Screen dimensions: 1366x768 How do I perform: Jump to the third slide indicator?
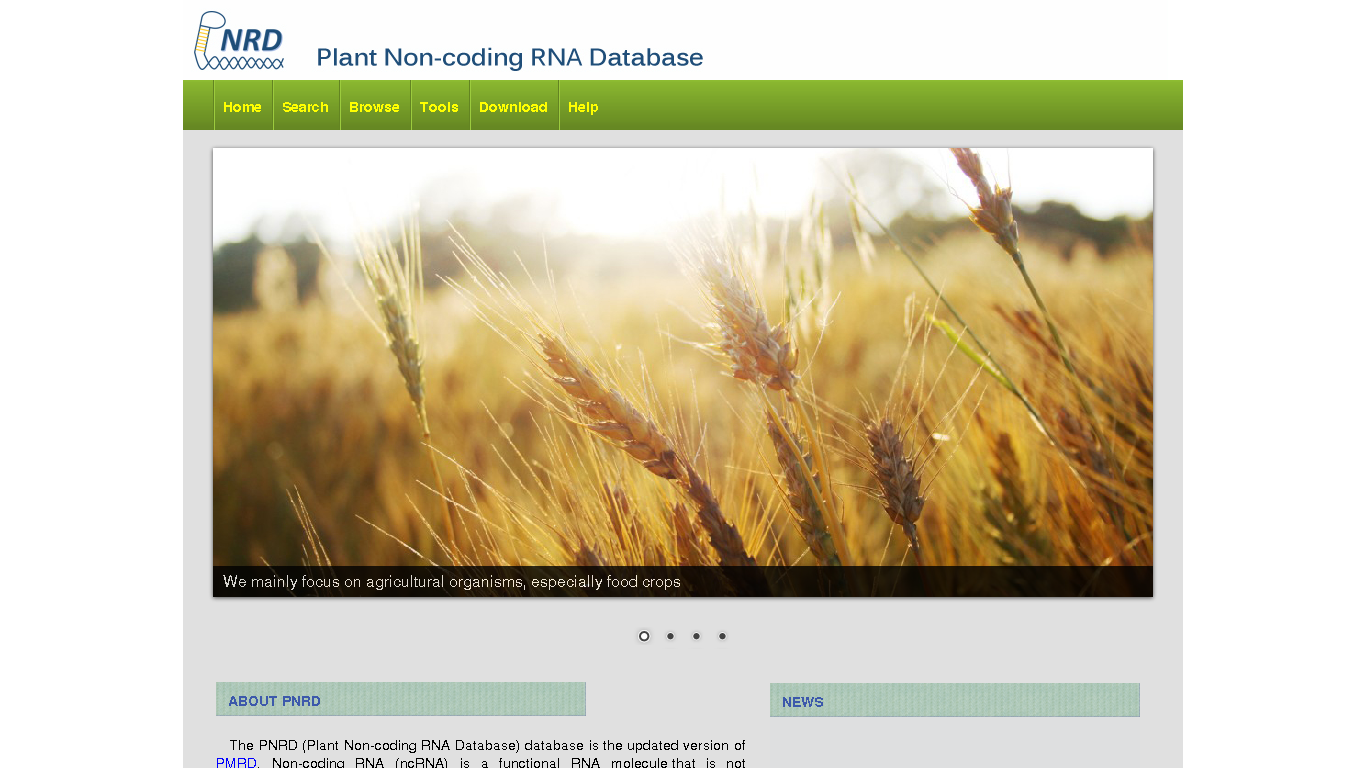(696, 636)
